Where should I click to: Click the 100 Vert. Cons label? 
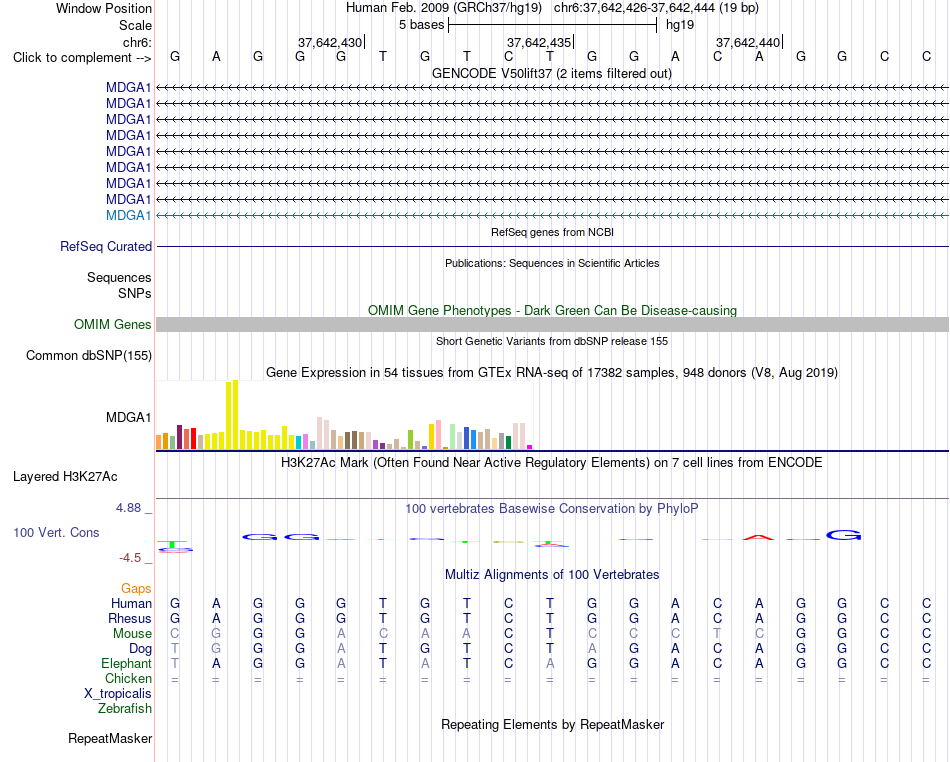point(56,532)
